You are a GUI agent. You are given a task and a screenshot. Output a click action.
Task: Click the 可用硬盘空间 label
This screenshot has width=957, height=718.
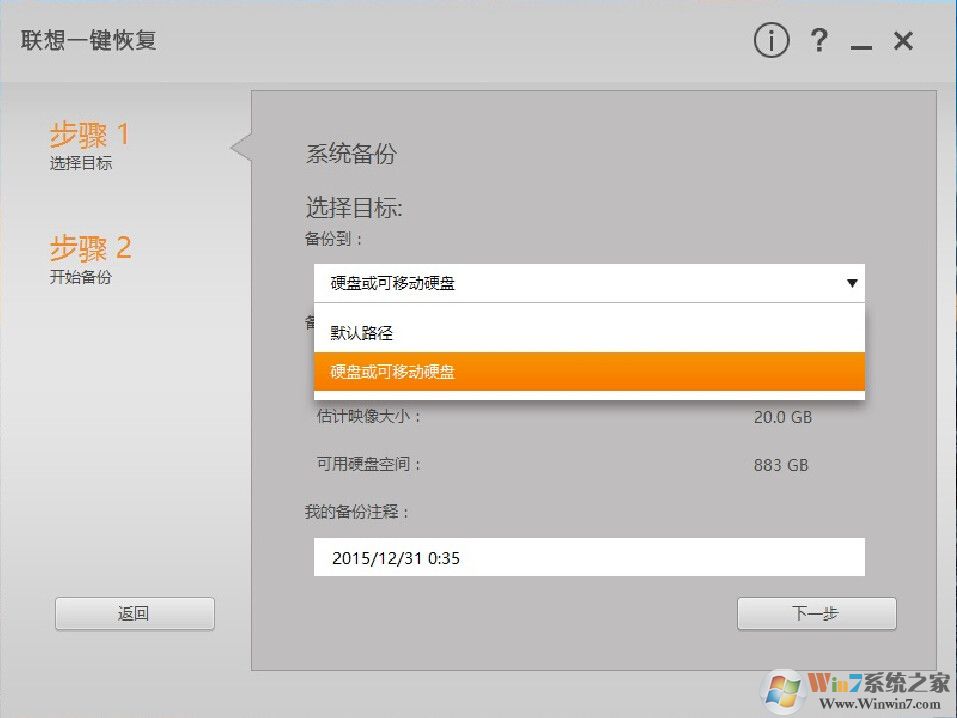click(x=369, y=464)
